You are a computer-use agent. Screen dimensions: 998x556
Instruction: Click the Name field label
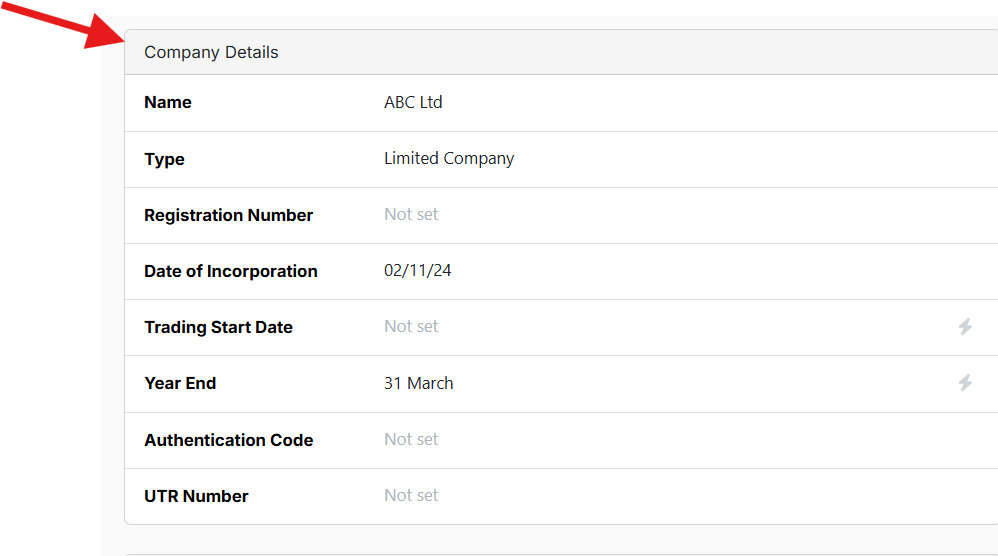click(168, 102)
